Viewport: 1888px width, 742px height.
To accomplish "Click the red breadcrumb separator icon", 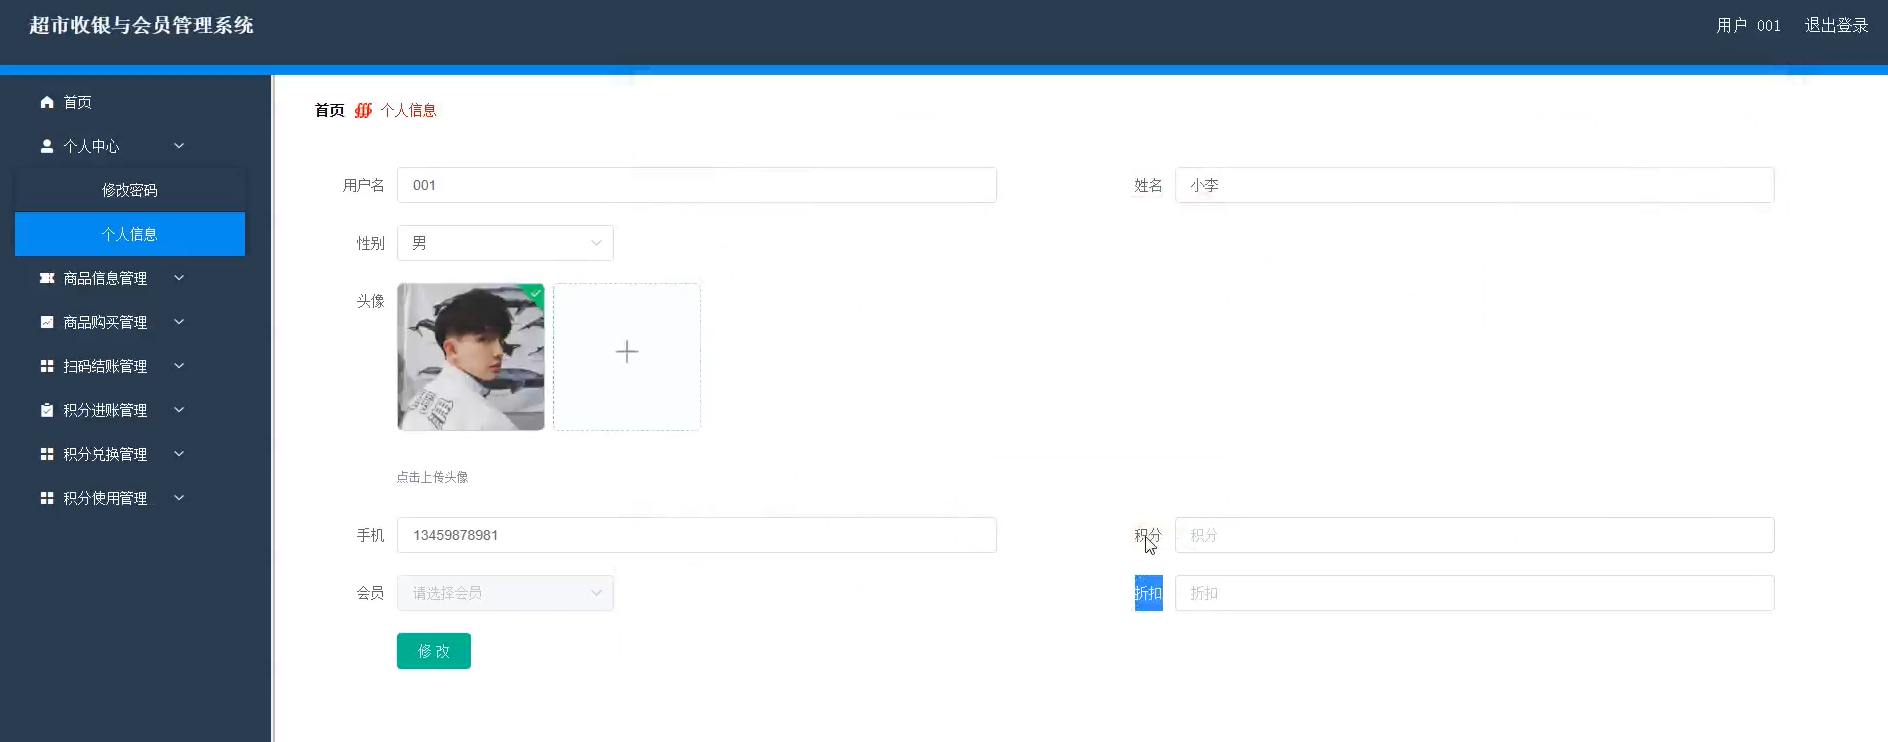I will click(363, 110).
